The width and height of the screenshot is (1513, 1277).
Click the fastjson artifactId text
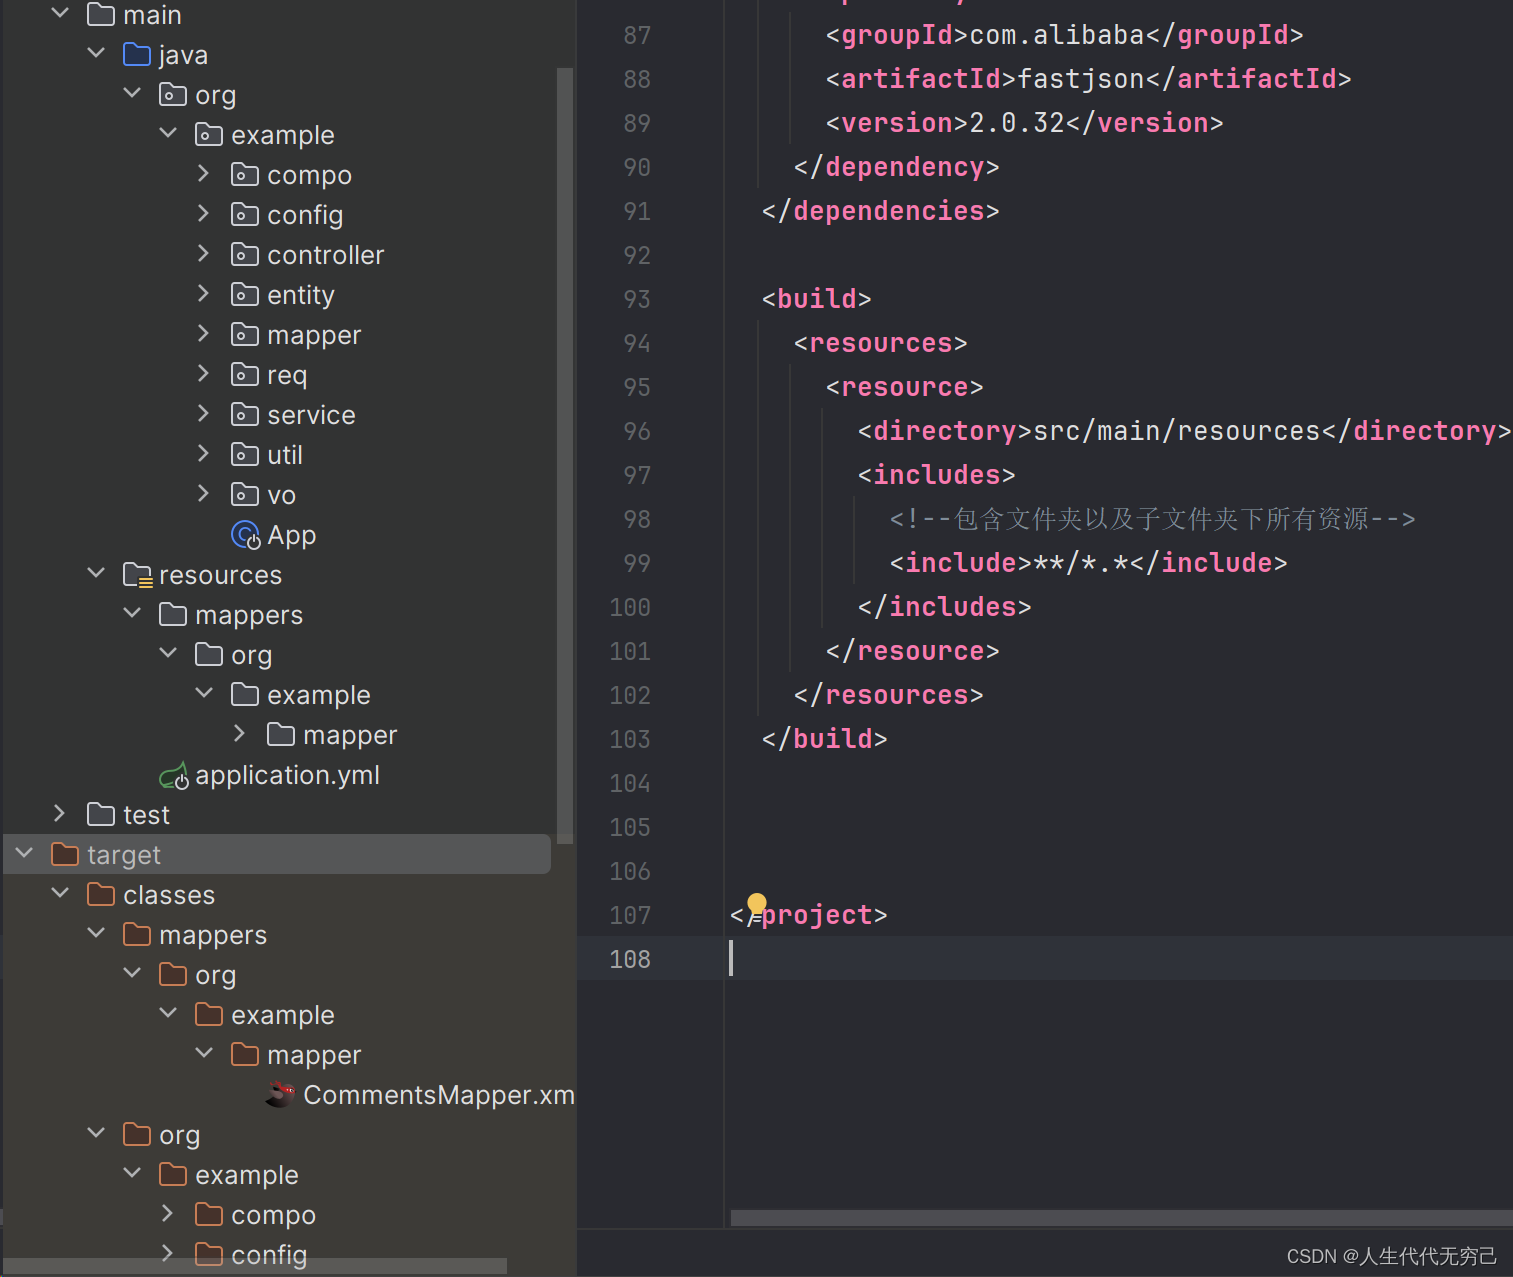pos(1081,79)
